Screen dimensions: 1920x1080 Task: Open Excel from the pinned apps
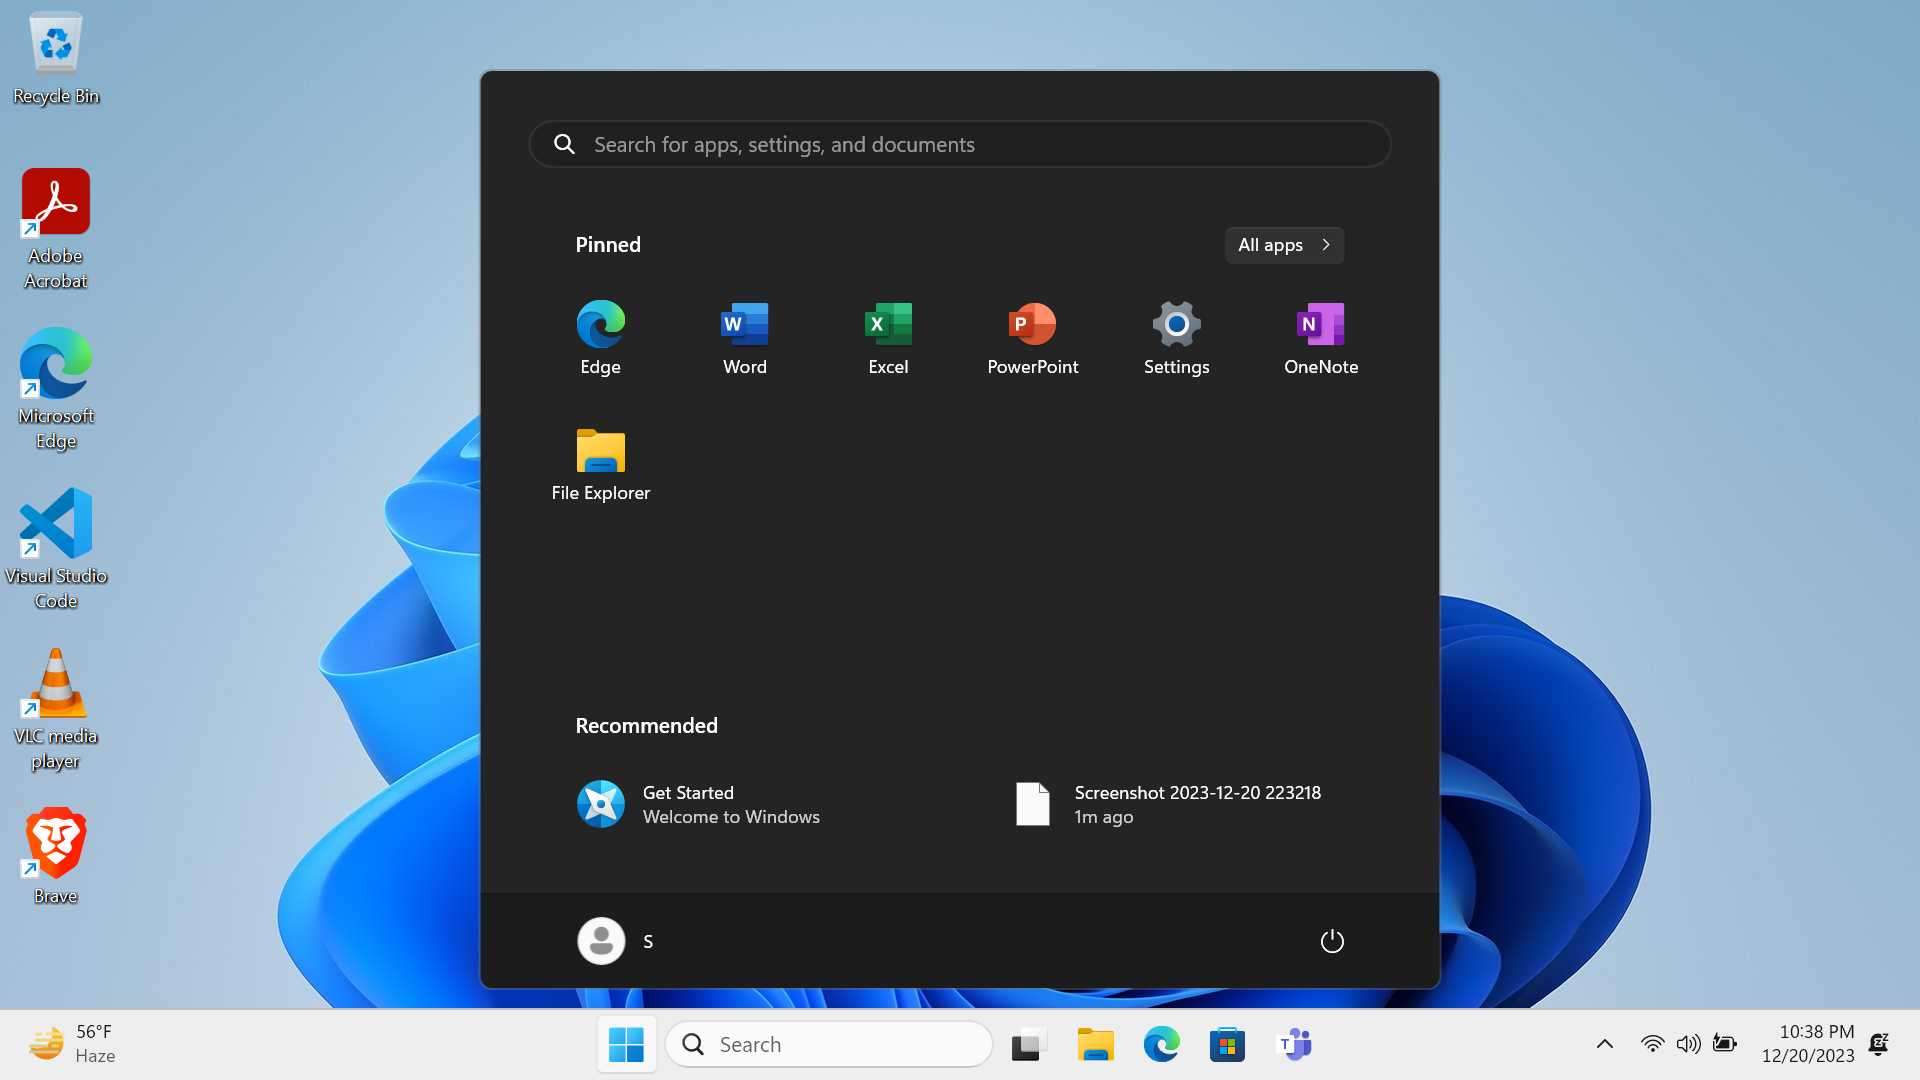click(888, 338)
